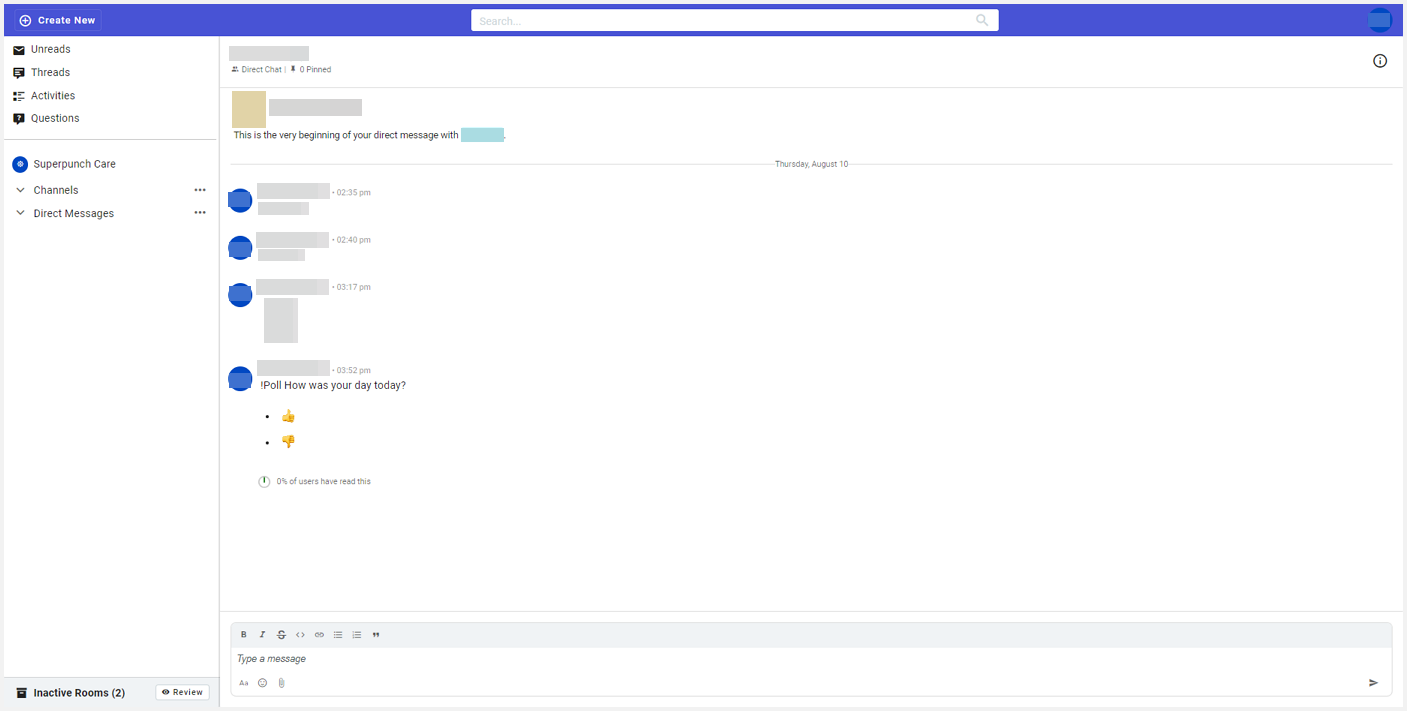The image size is (1407, 711).
Task: Open the Direct Messages options menu
Action: pyautogui.click(x=199, y=212)
